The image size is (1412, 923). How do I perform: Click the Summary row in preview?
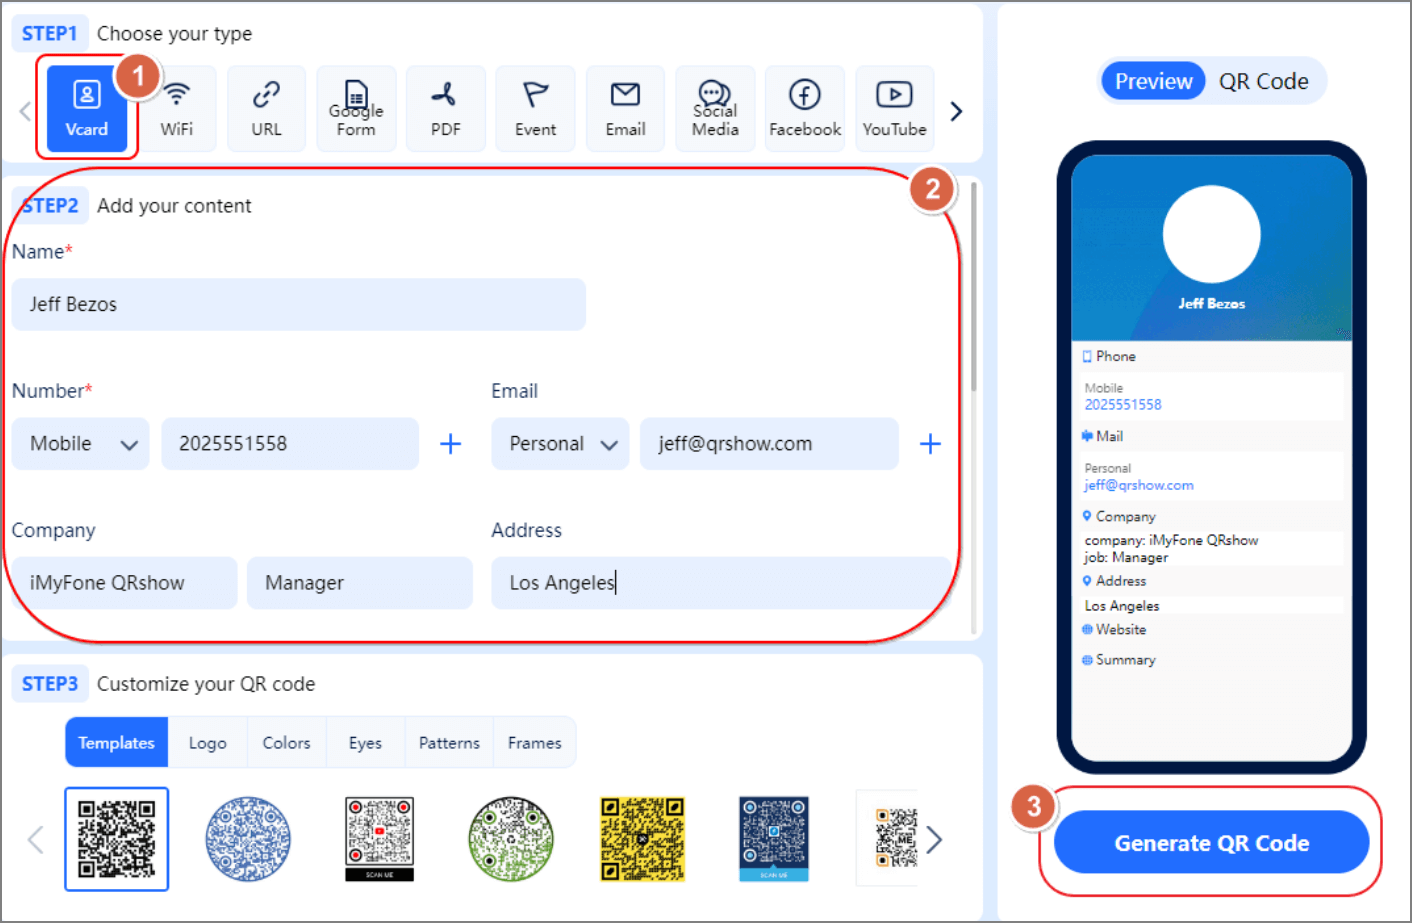(x=1211, y=660)
